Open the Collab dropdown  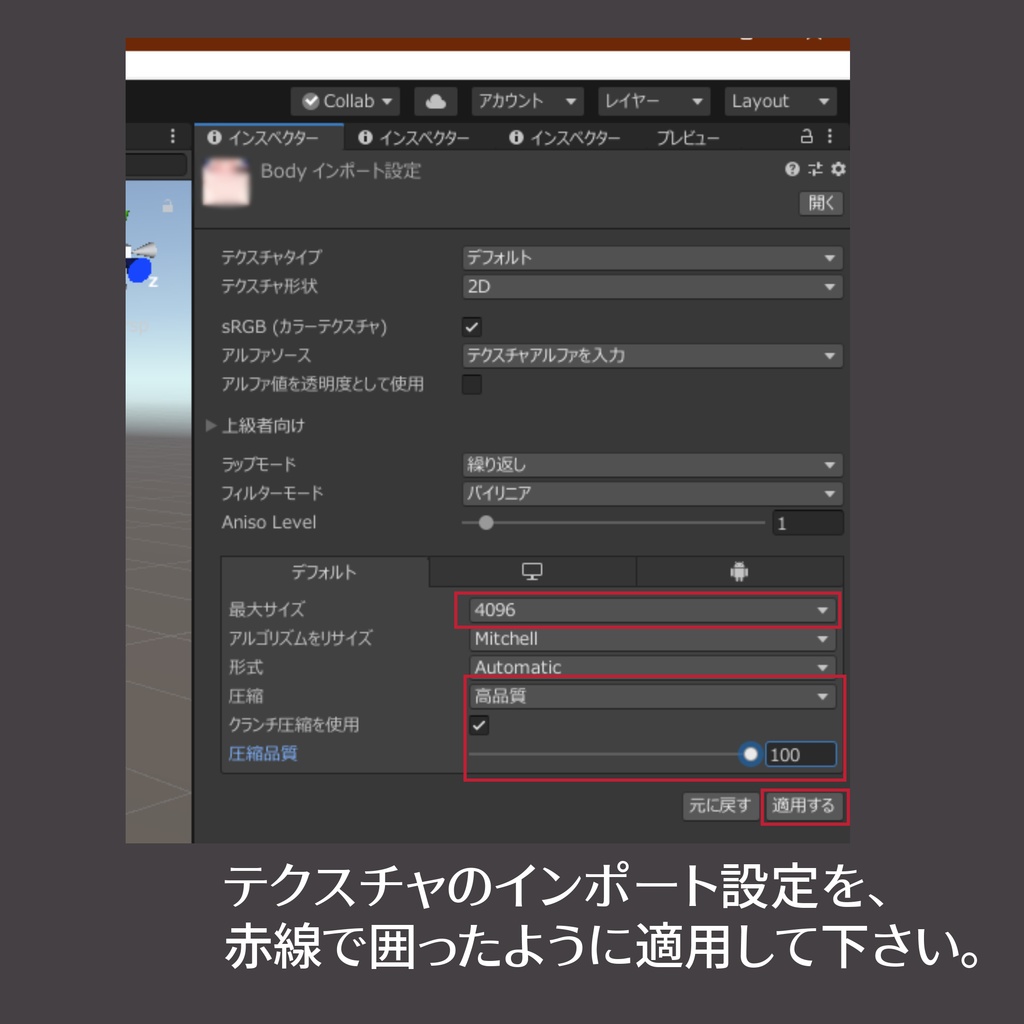(345, 101)
